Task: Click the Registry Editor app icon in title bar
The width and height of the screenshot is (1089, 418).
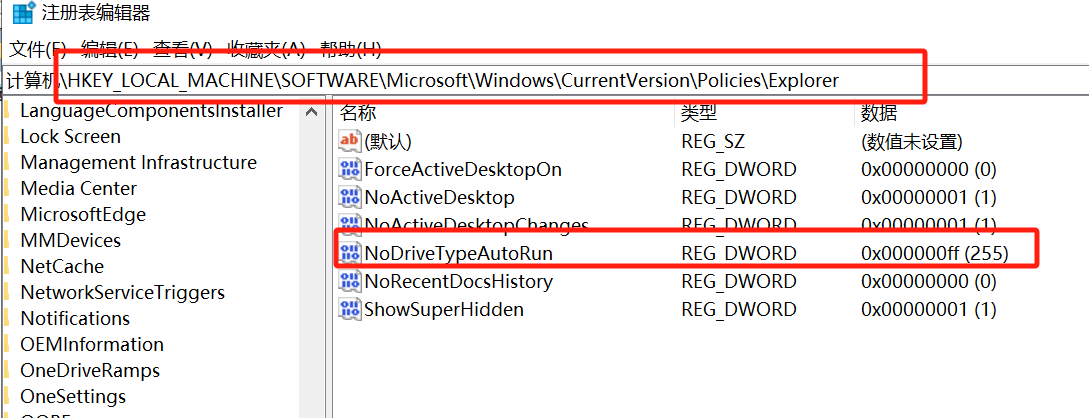Action: [24, 13]
